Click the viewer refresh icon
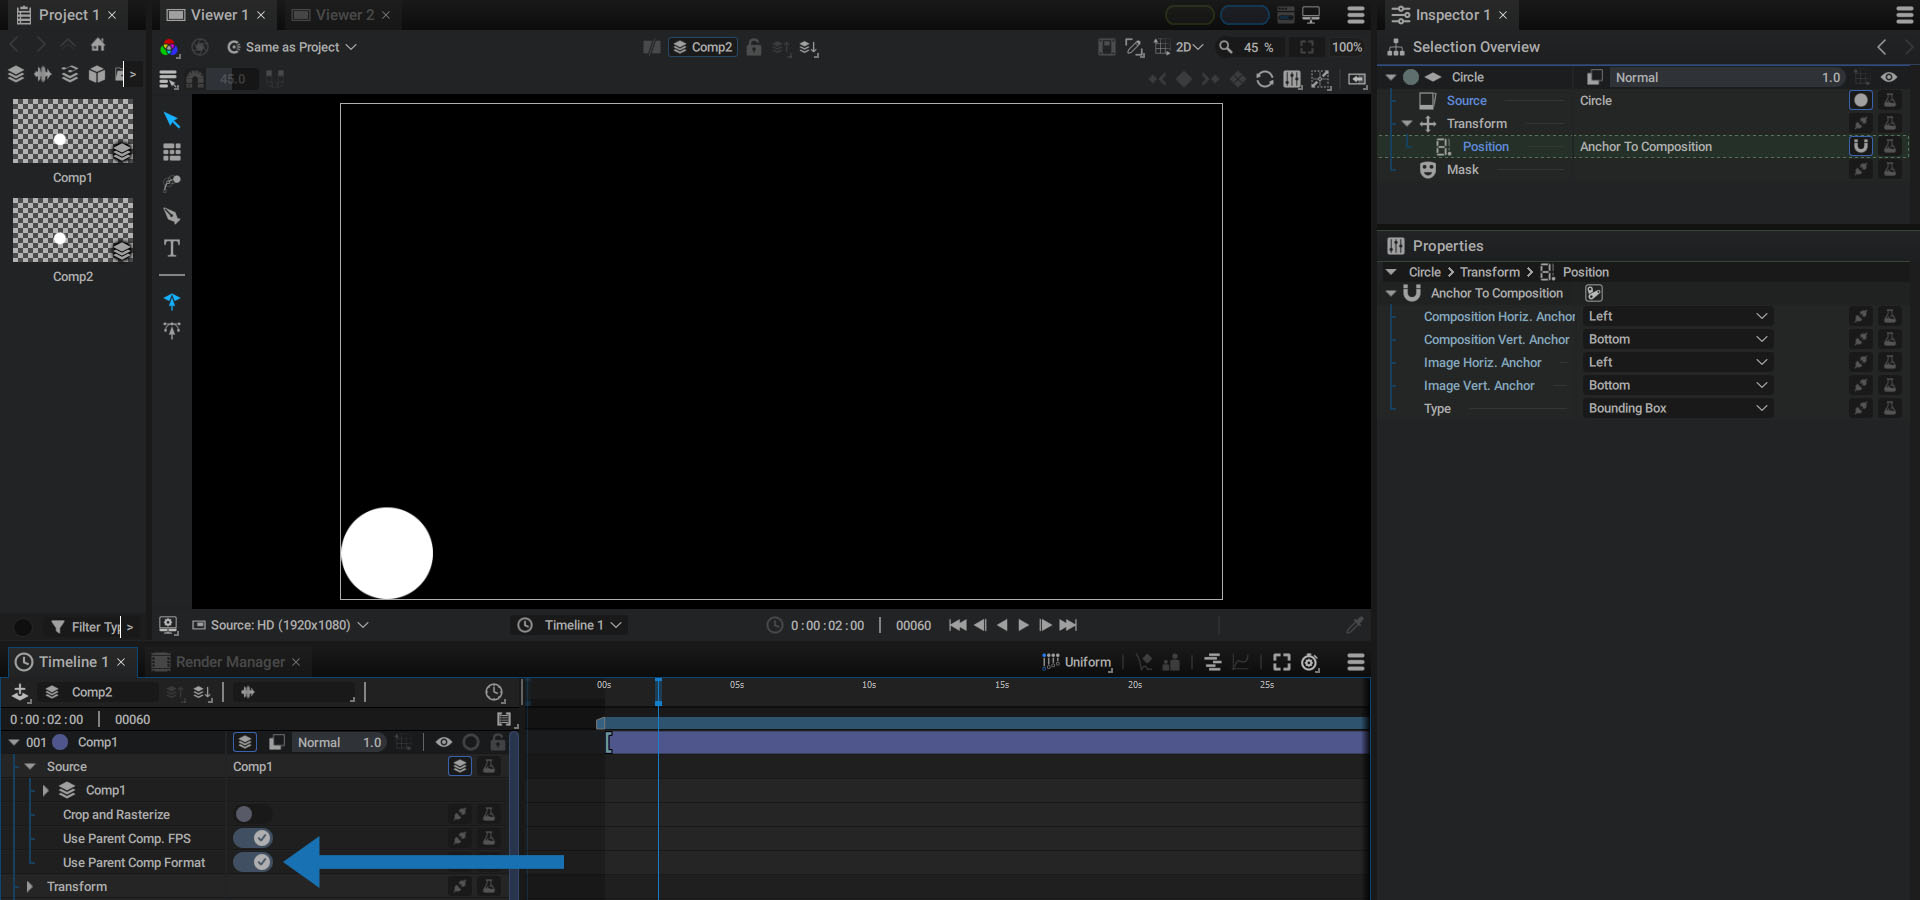This screenshot has width=1920, height=900. coord(1265,79)
